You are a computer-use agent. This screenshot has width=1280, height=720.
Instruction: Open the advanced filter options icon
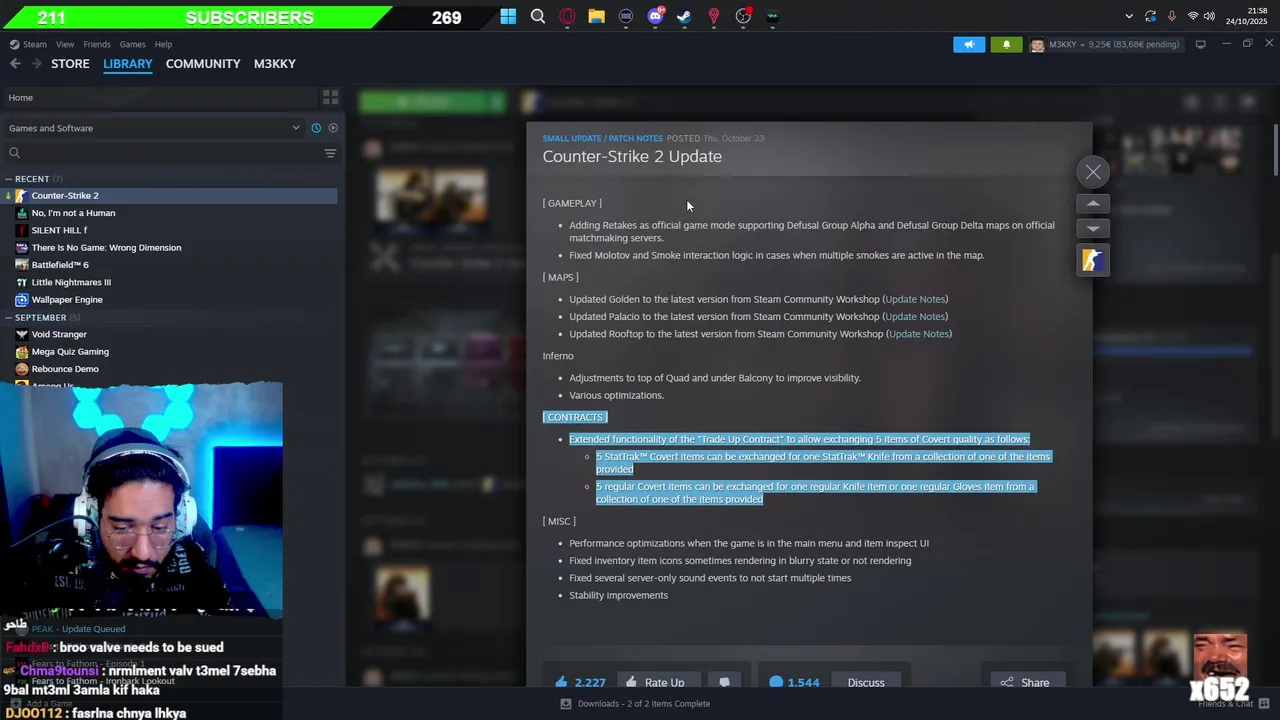coord(330,153)
